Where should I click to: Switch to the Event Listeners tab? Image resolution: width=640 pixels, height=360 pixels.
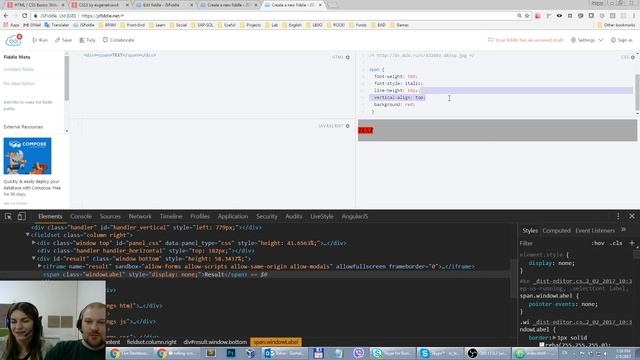[x=595, y=231]
